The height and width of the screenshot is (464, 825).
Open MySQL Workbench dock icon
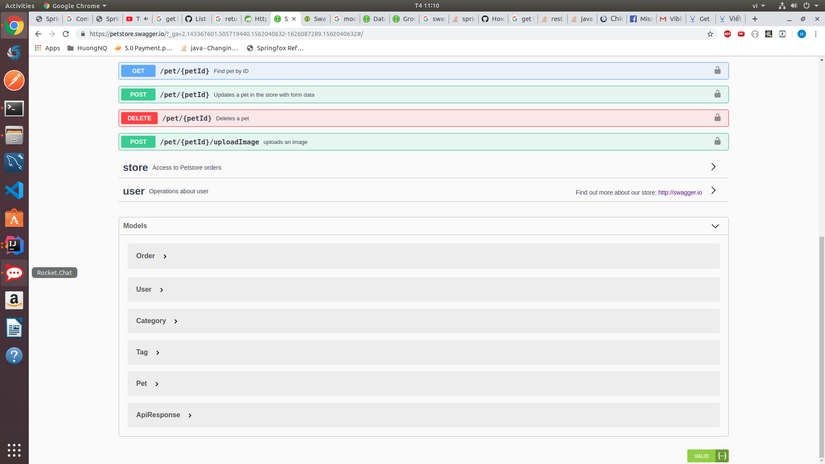[x=14, y=163]
